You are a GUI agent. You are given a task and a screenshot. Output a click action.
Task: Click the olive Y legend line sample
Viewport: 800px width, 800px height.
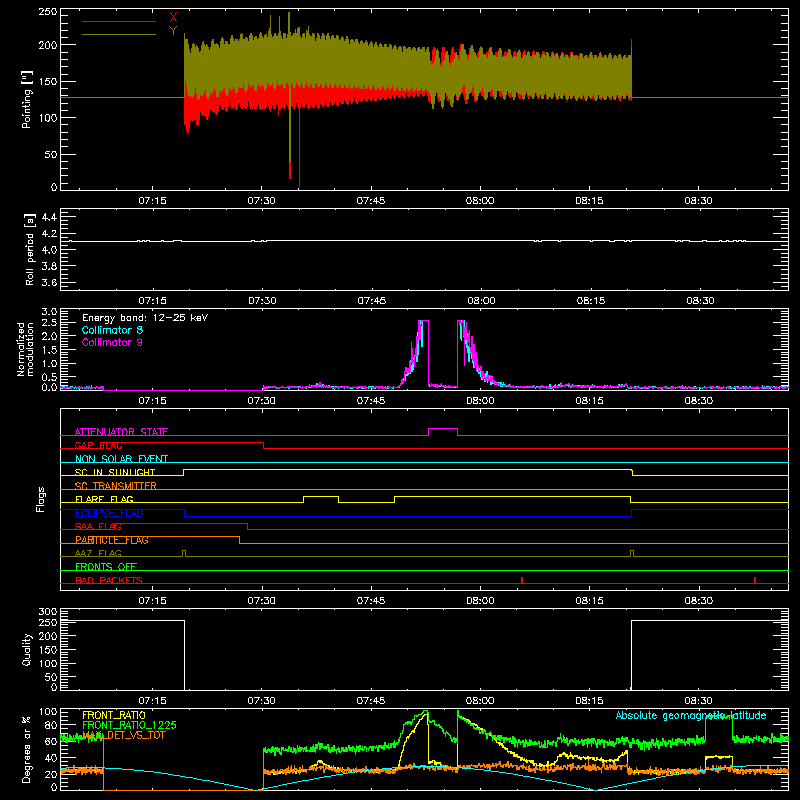pos(119,34)
